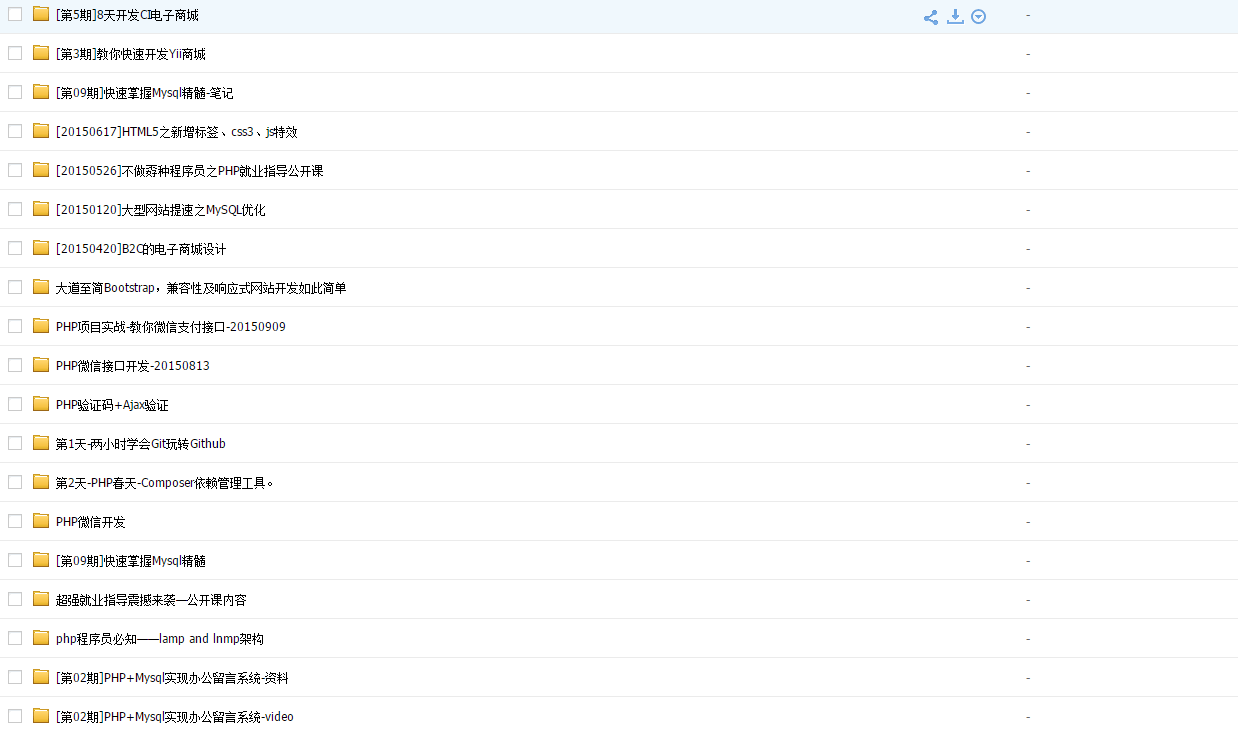Viewport: 1238px width, 734px height.
Task: Click the folder icon for 大道至简Bootstrap
Action: click(x=41, y=287)
